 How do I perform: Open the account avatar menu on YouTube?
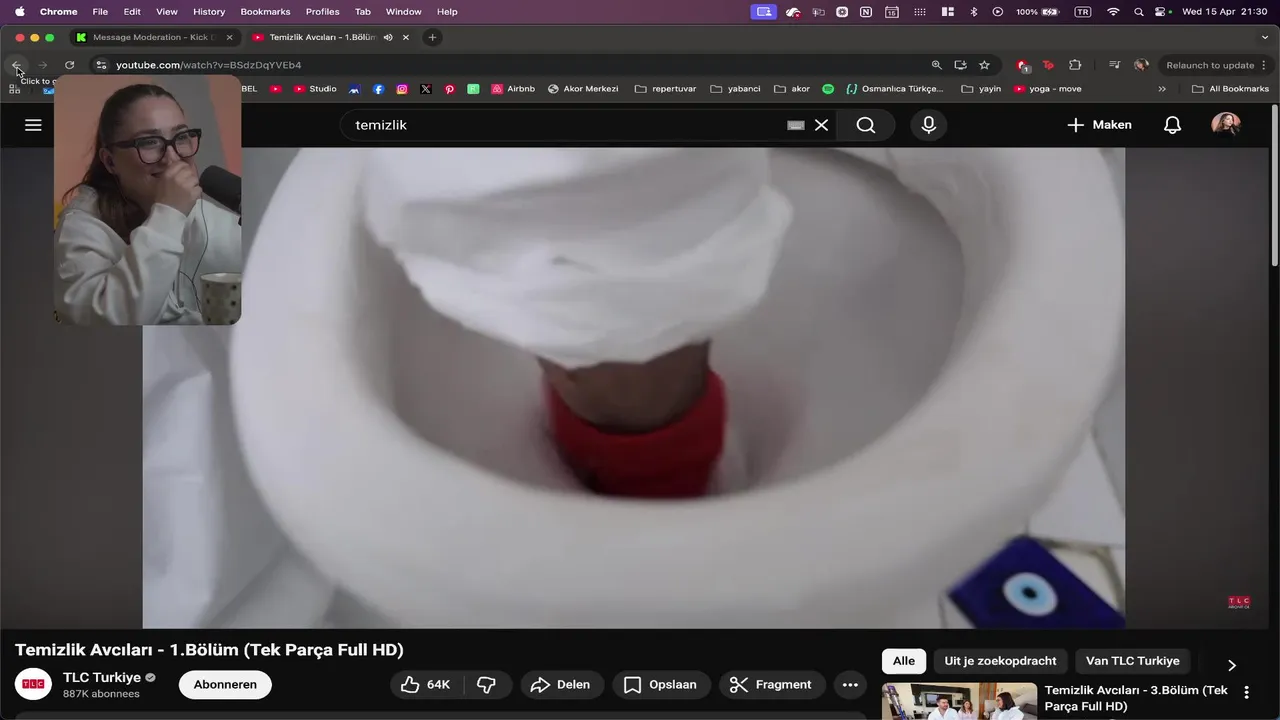1226,125
